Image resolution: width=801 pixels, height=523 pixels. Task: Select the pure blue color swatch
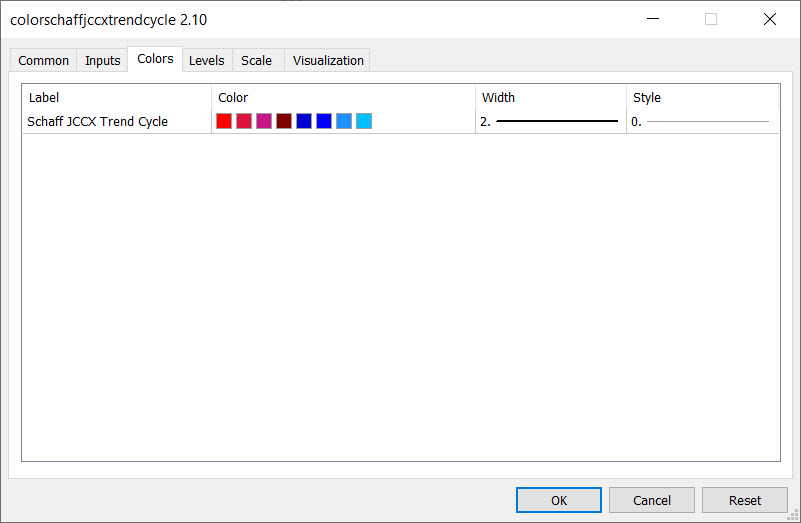tap(324, 121)
